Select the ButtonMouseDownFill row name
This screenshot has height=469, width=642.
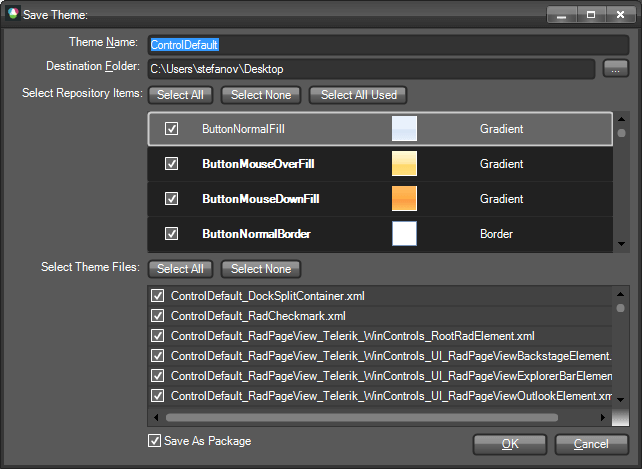tap(261, 199)
